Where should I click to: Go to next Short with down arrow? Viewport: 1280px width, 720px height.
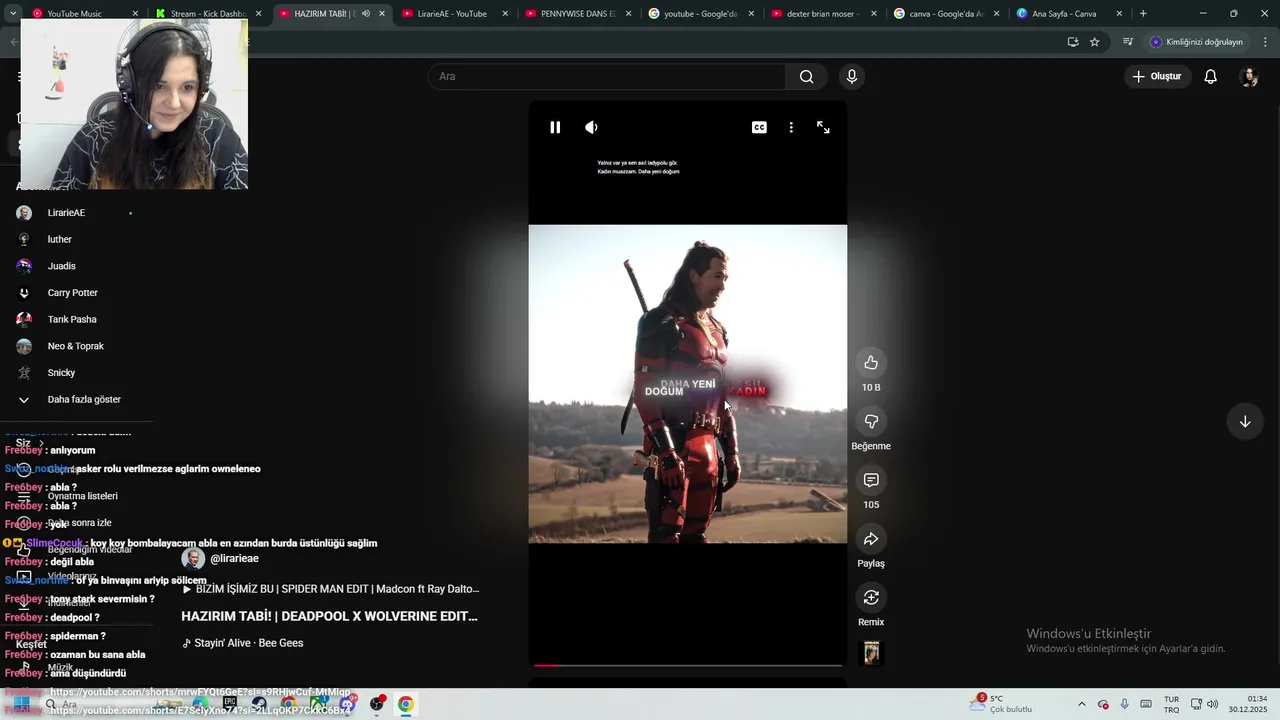click(1245, 422)
